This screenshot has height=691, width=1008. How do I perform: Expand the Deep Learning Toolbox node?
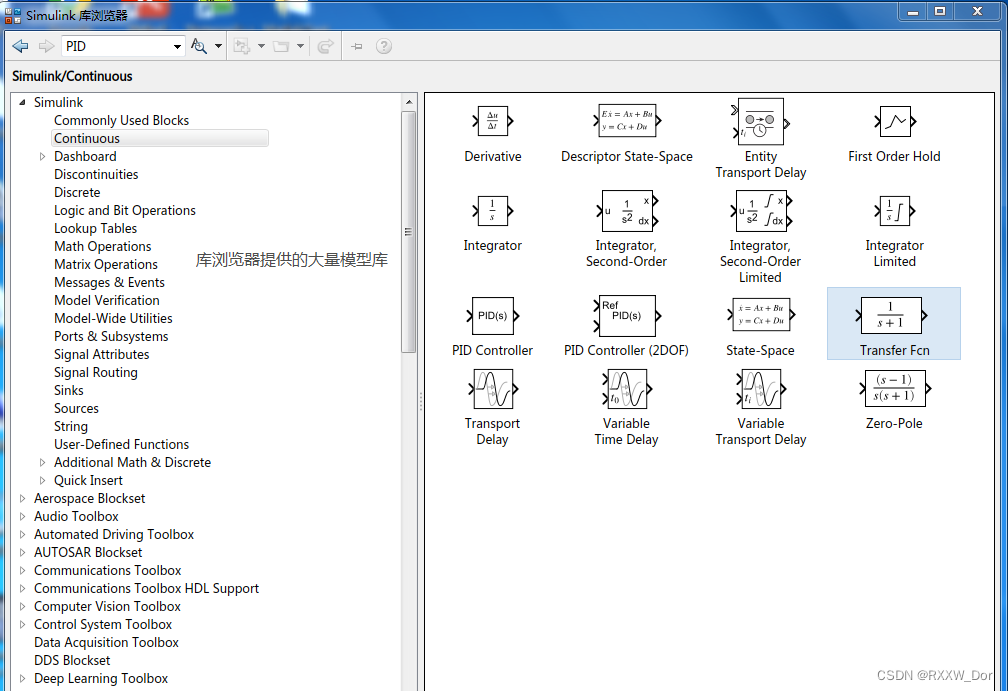pyautogui.click(x=22, y=678)
